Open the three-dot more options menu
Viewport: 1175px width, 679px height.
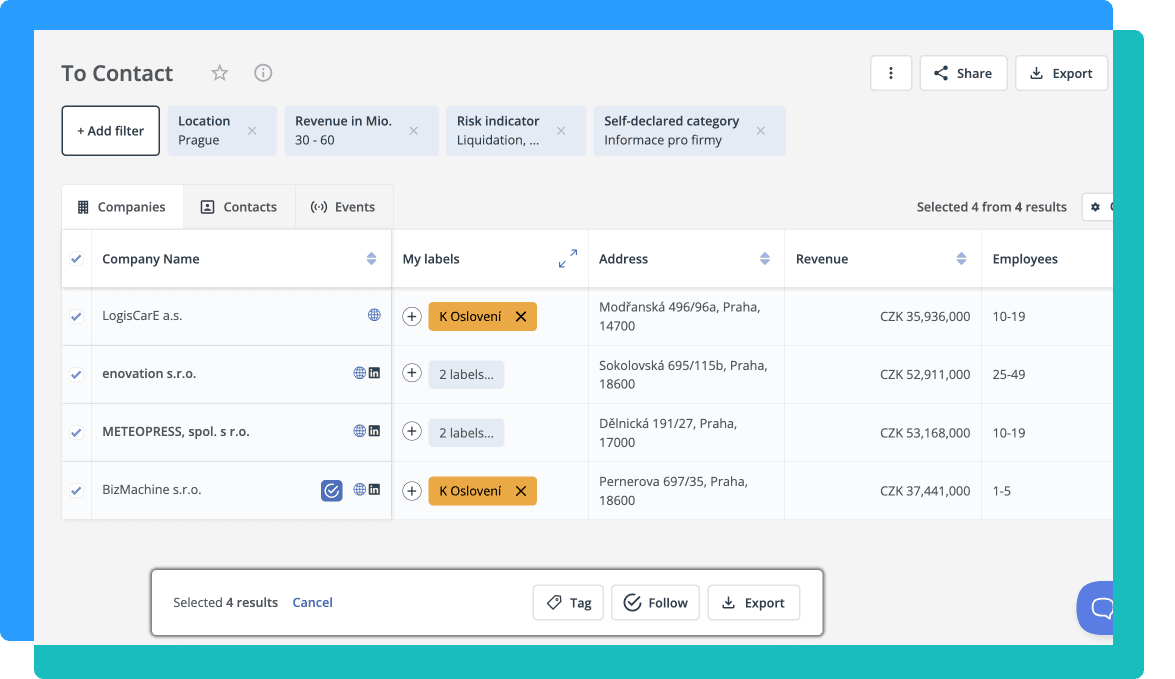(x=891, y=73)
